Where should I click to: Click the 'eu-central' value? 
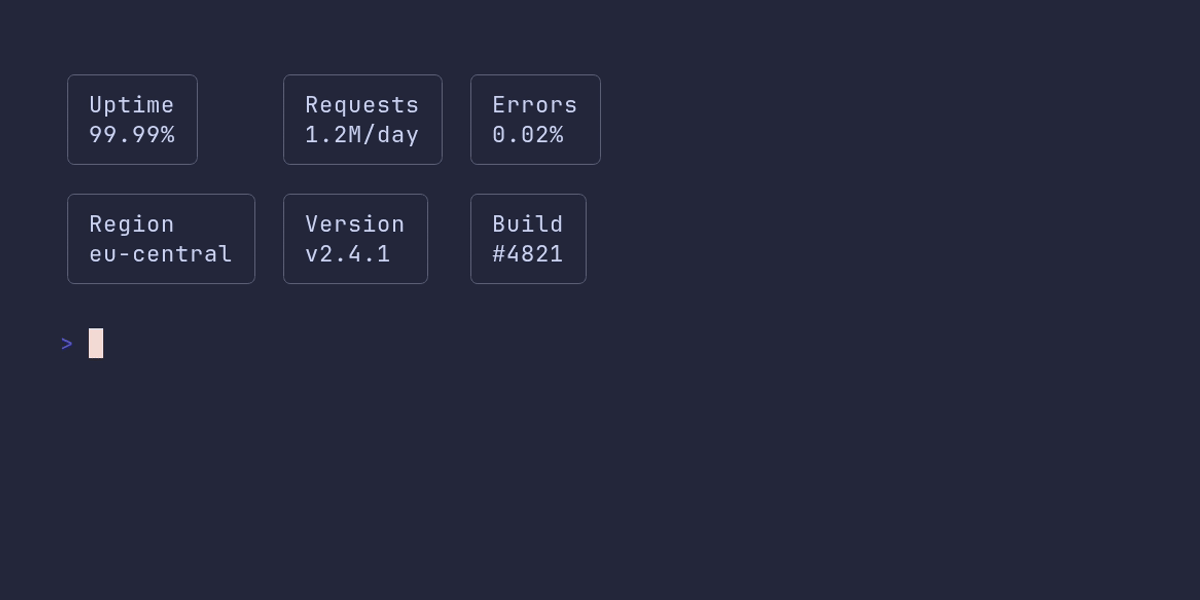161,254
